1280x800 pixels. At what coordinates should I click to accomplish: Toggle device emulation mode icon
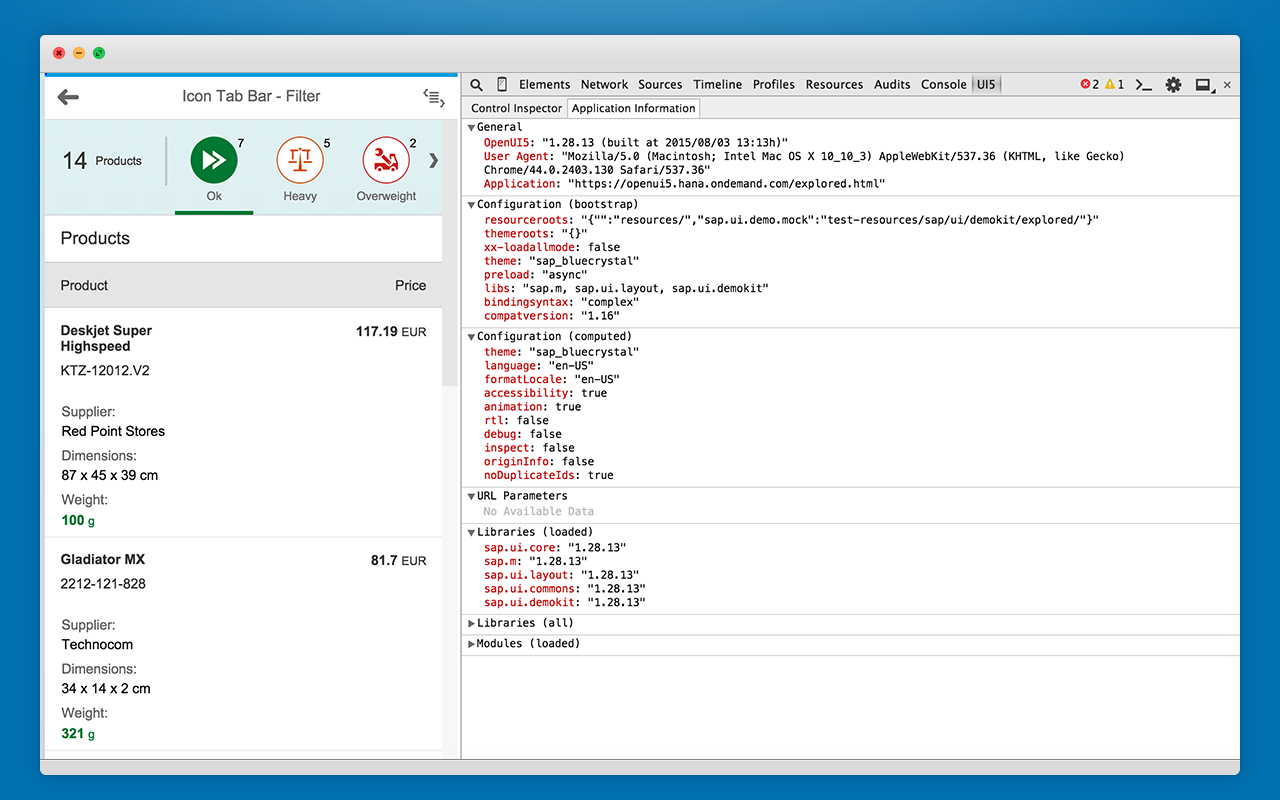tap(502, 84)
